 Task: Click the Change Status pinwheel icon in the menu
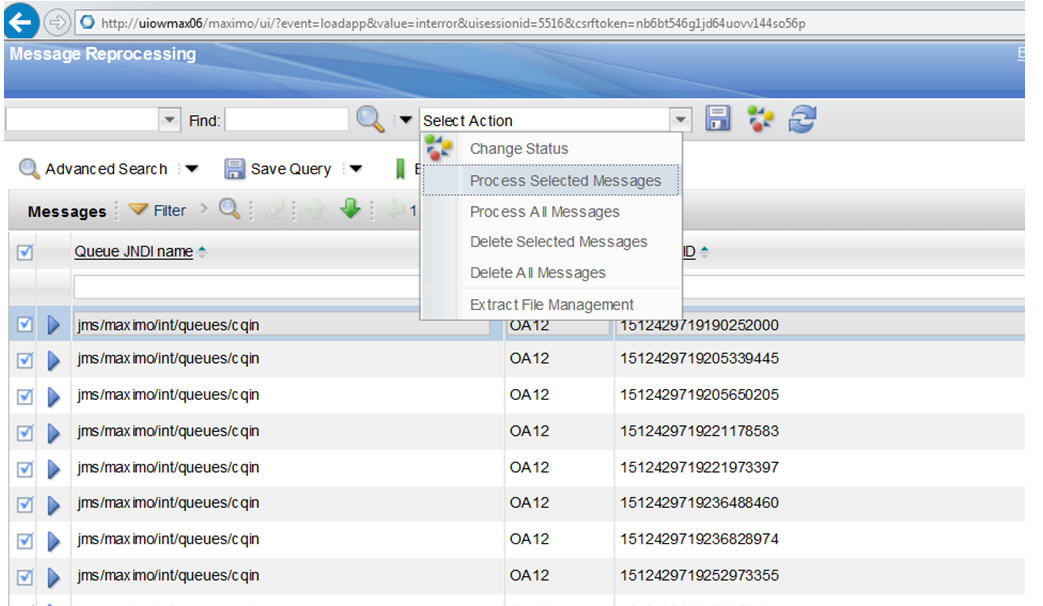pyautogui.click(x=437, y=147)
